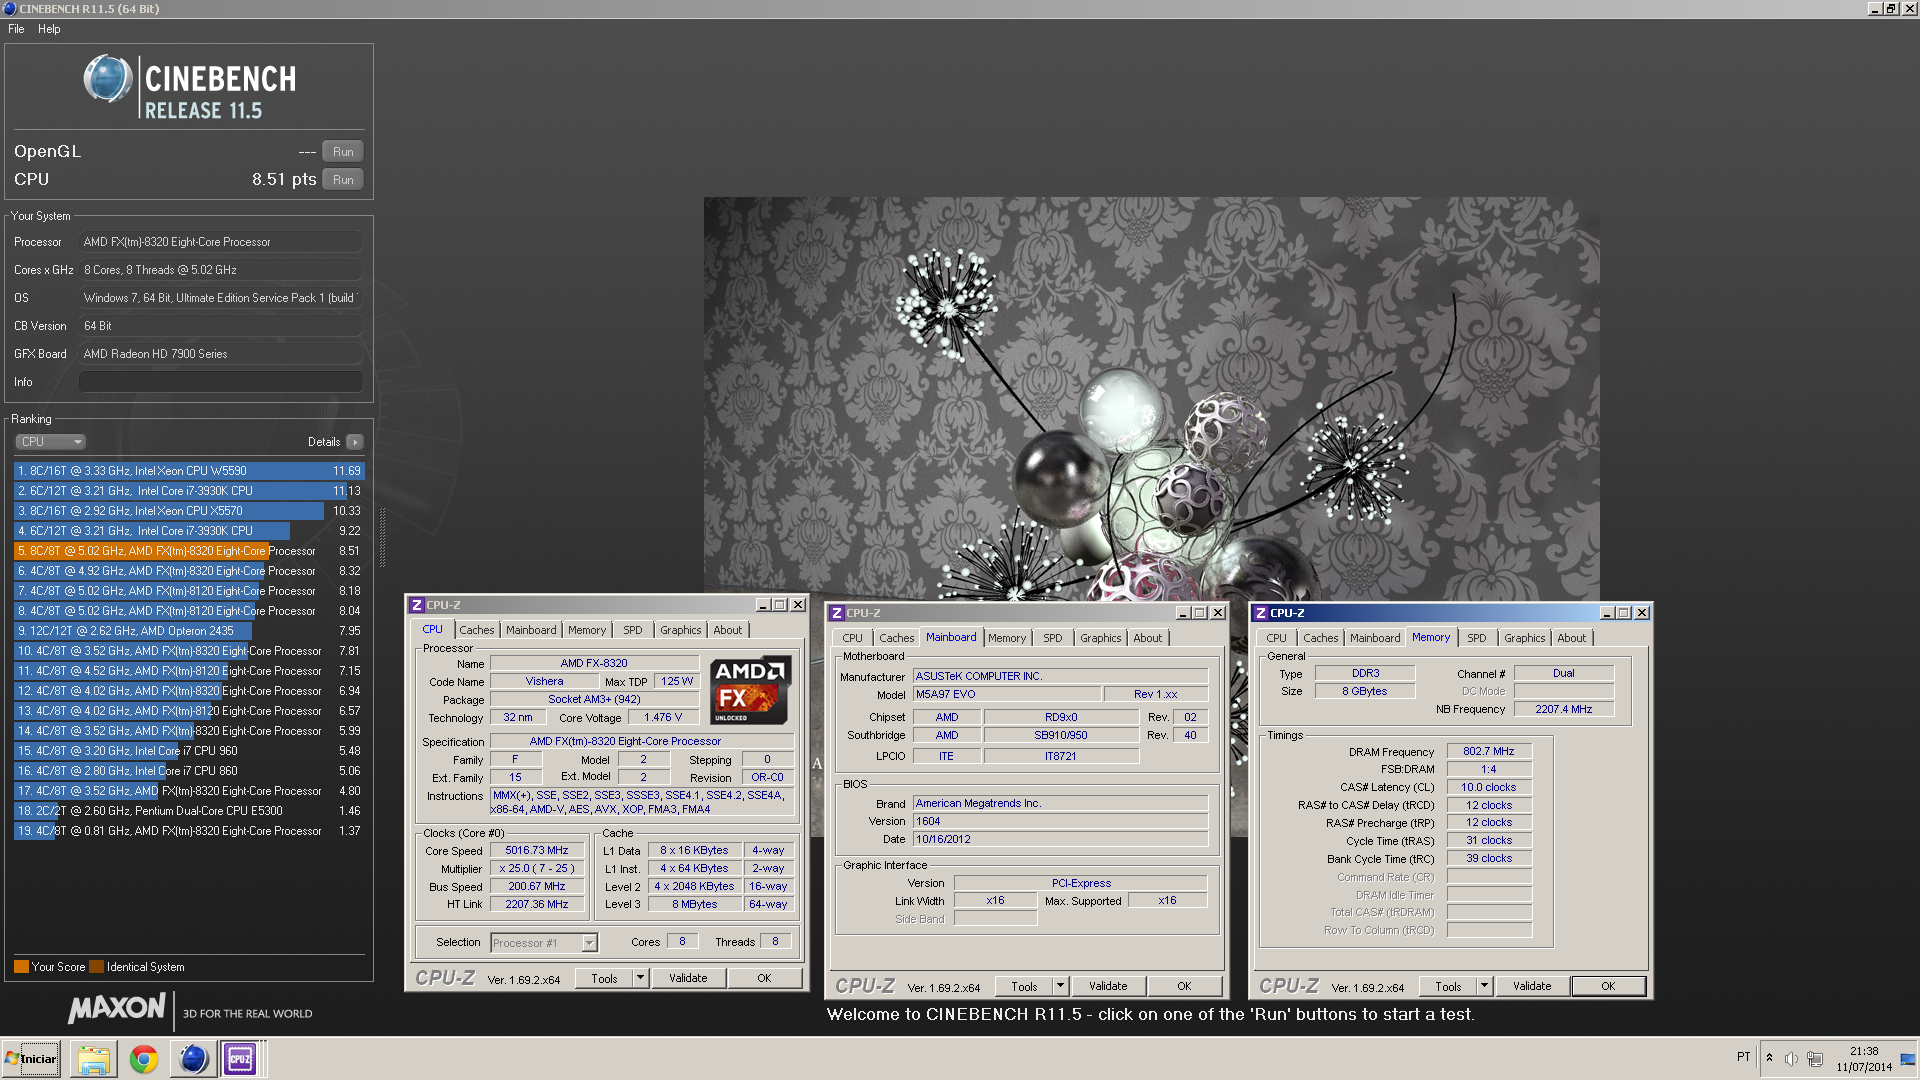
Task: Switch to CPU-Z taskbar icon
Action: pyautogui.click(x=240, y=1059)
